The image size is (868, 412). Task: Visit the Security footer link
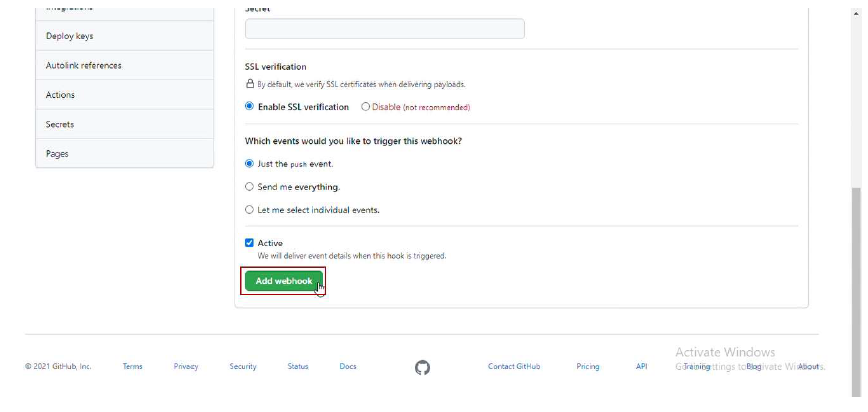(x=243, y=367)
